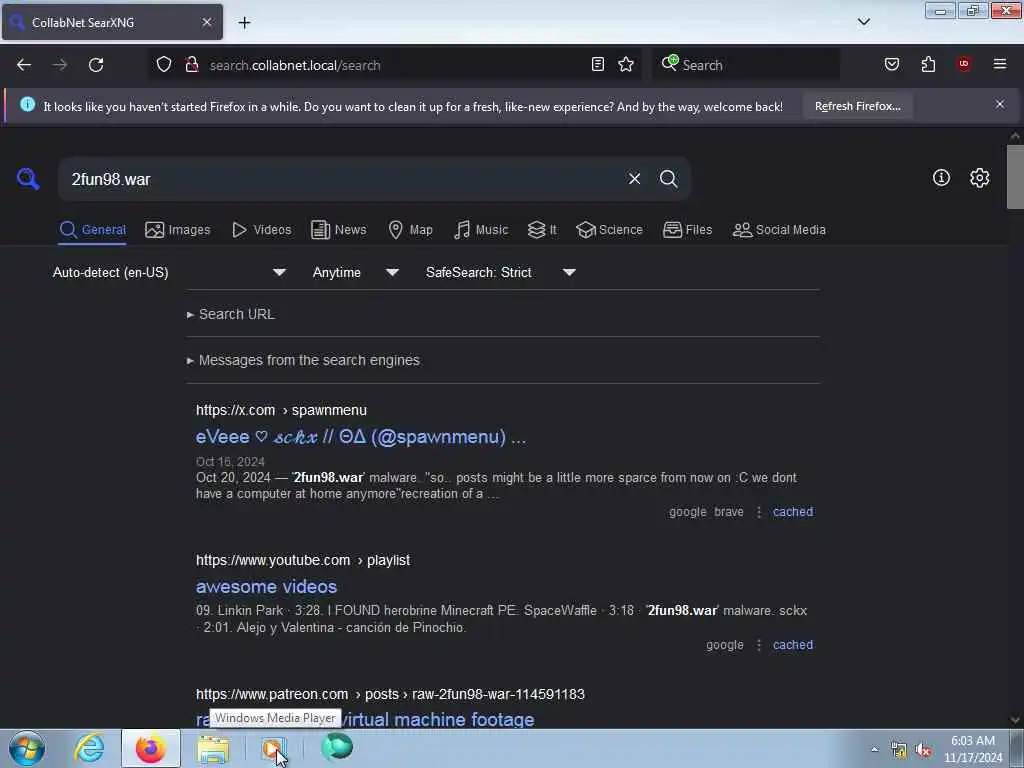The width and height of the screenshot is (1024, 768).
Task: Open the uBlock Origin extension icon
Action: (x=964, y=64)
